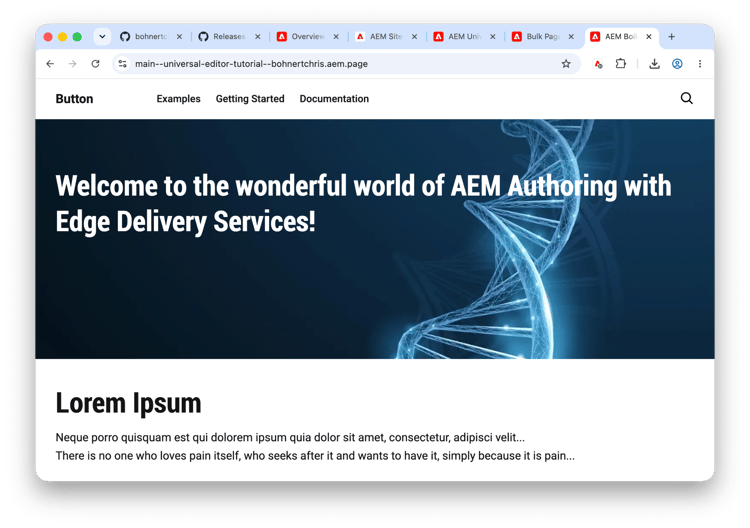
Task: Open the extensions puzzle icon
Action: [621, 64]
